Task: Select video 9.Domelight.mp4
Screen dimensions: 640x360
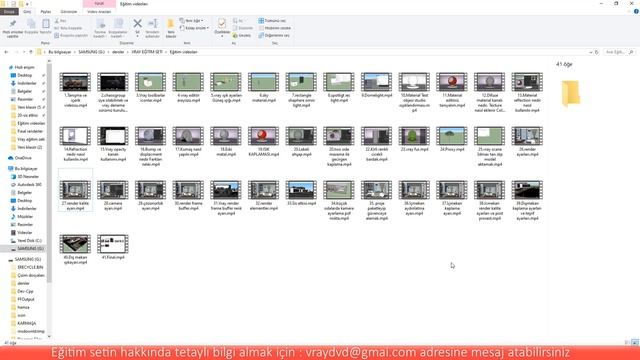Action: pos(376,85)
